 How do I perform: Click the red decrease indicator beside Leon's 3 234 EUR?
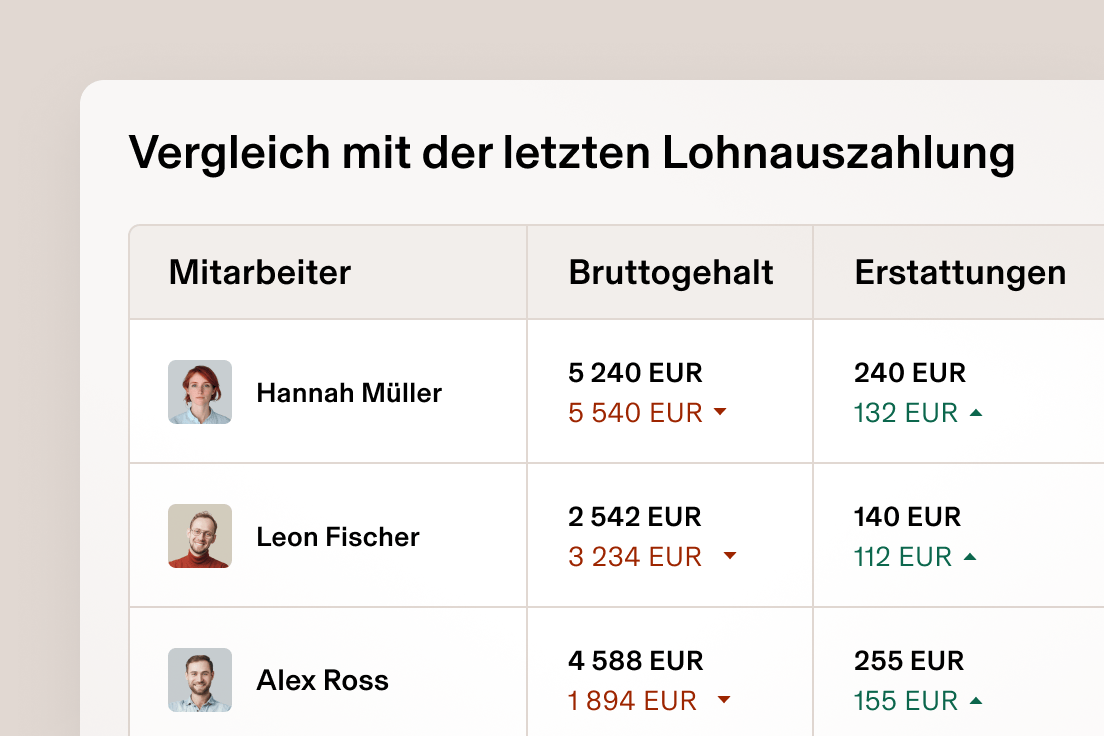click(731, 556)
